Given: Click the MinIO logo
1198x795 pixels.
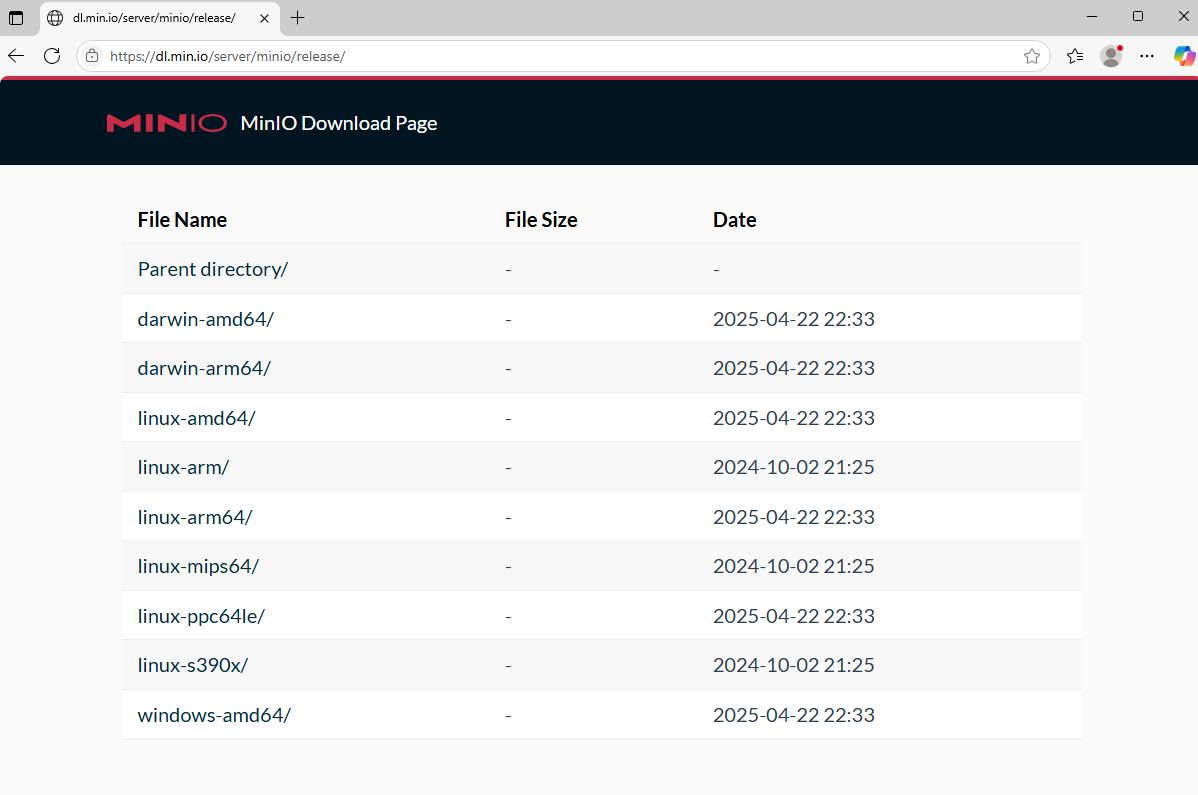Looking at the screenshot, I should click(x=167, y=123).
